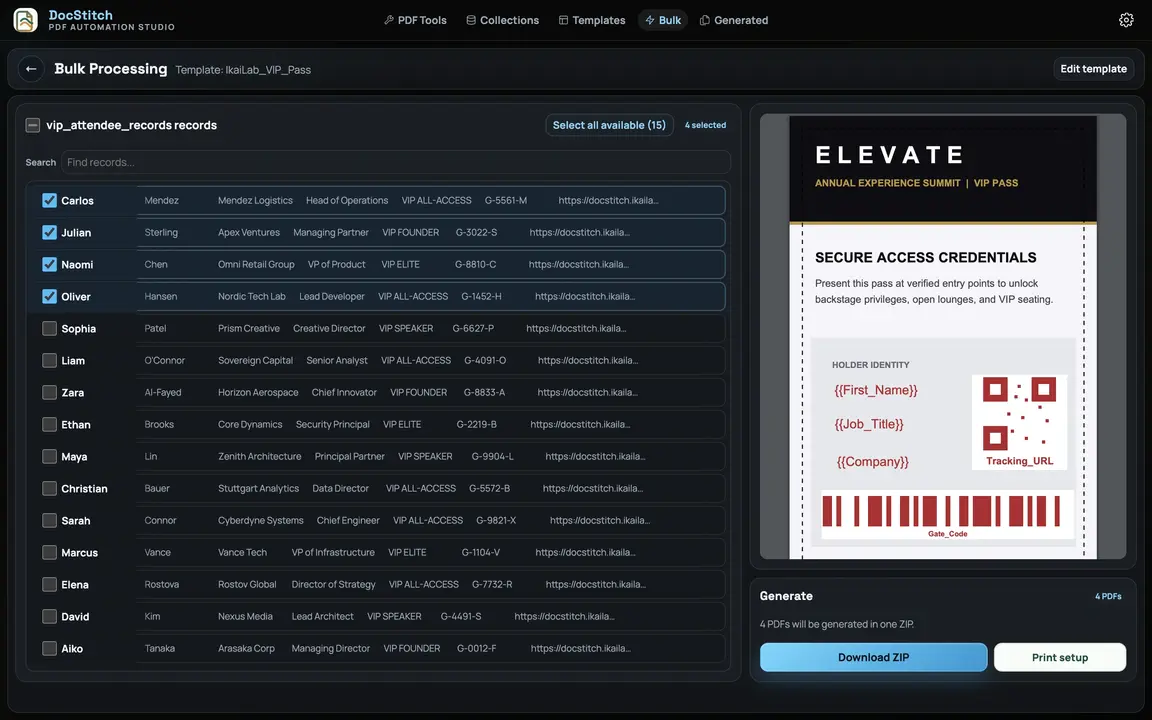Click the Templates layout icon
Viewport: 1152px width, 720px height.
point(564,20)
